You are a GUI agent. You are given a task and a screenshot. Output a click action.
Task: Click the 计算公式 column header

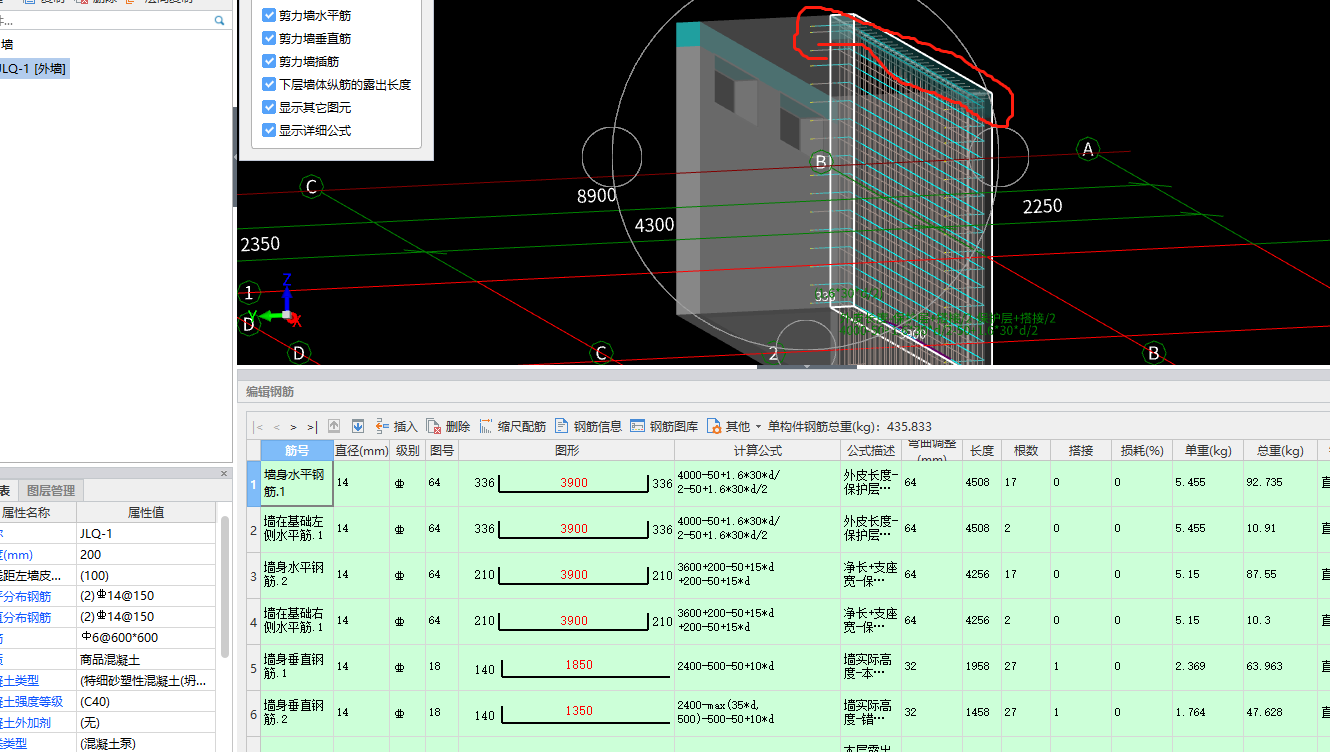[x=757, y=450]
